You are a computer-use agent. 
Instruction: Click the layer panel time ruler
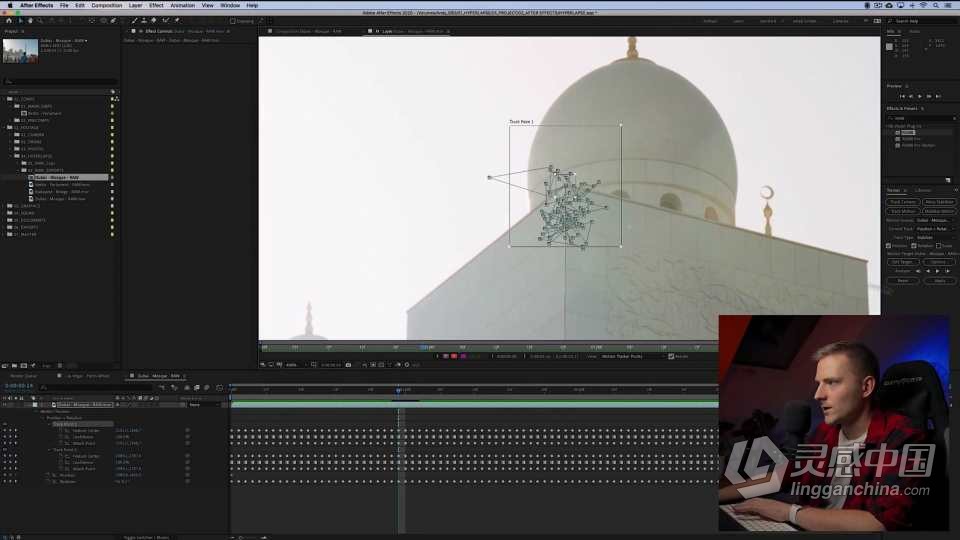tap(489, 347)
